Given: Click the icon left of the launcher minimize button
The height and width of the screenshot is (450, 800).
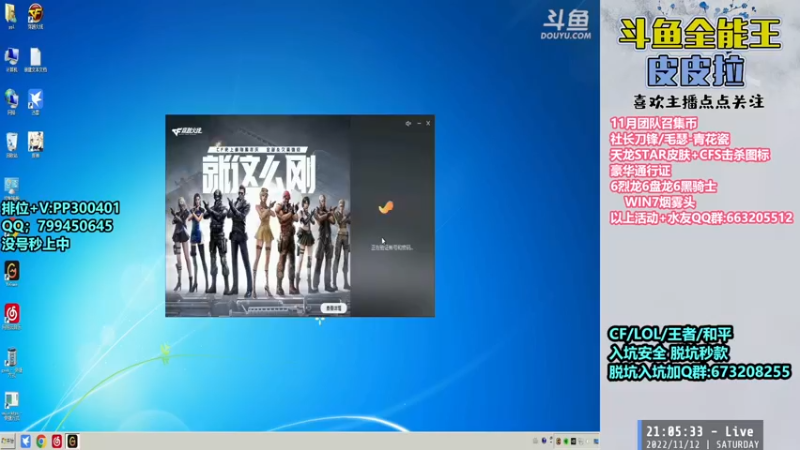Looking at the screenshot, I should (x=408, y=123).
